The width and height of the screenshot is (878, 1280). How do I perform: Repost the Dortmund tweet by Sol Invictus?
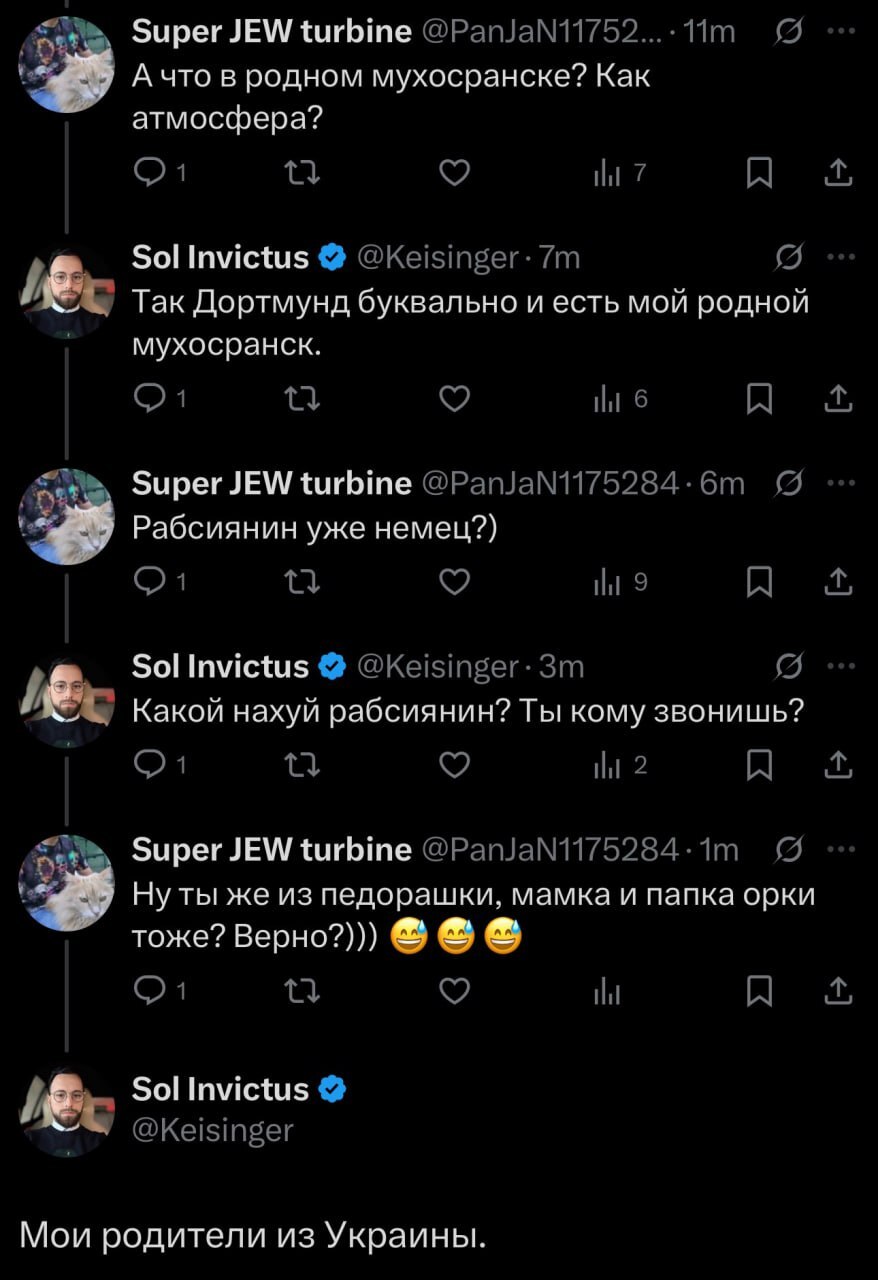(300, 400)
